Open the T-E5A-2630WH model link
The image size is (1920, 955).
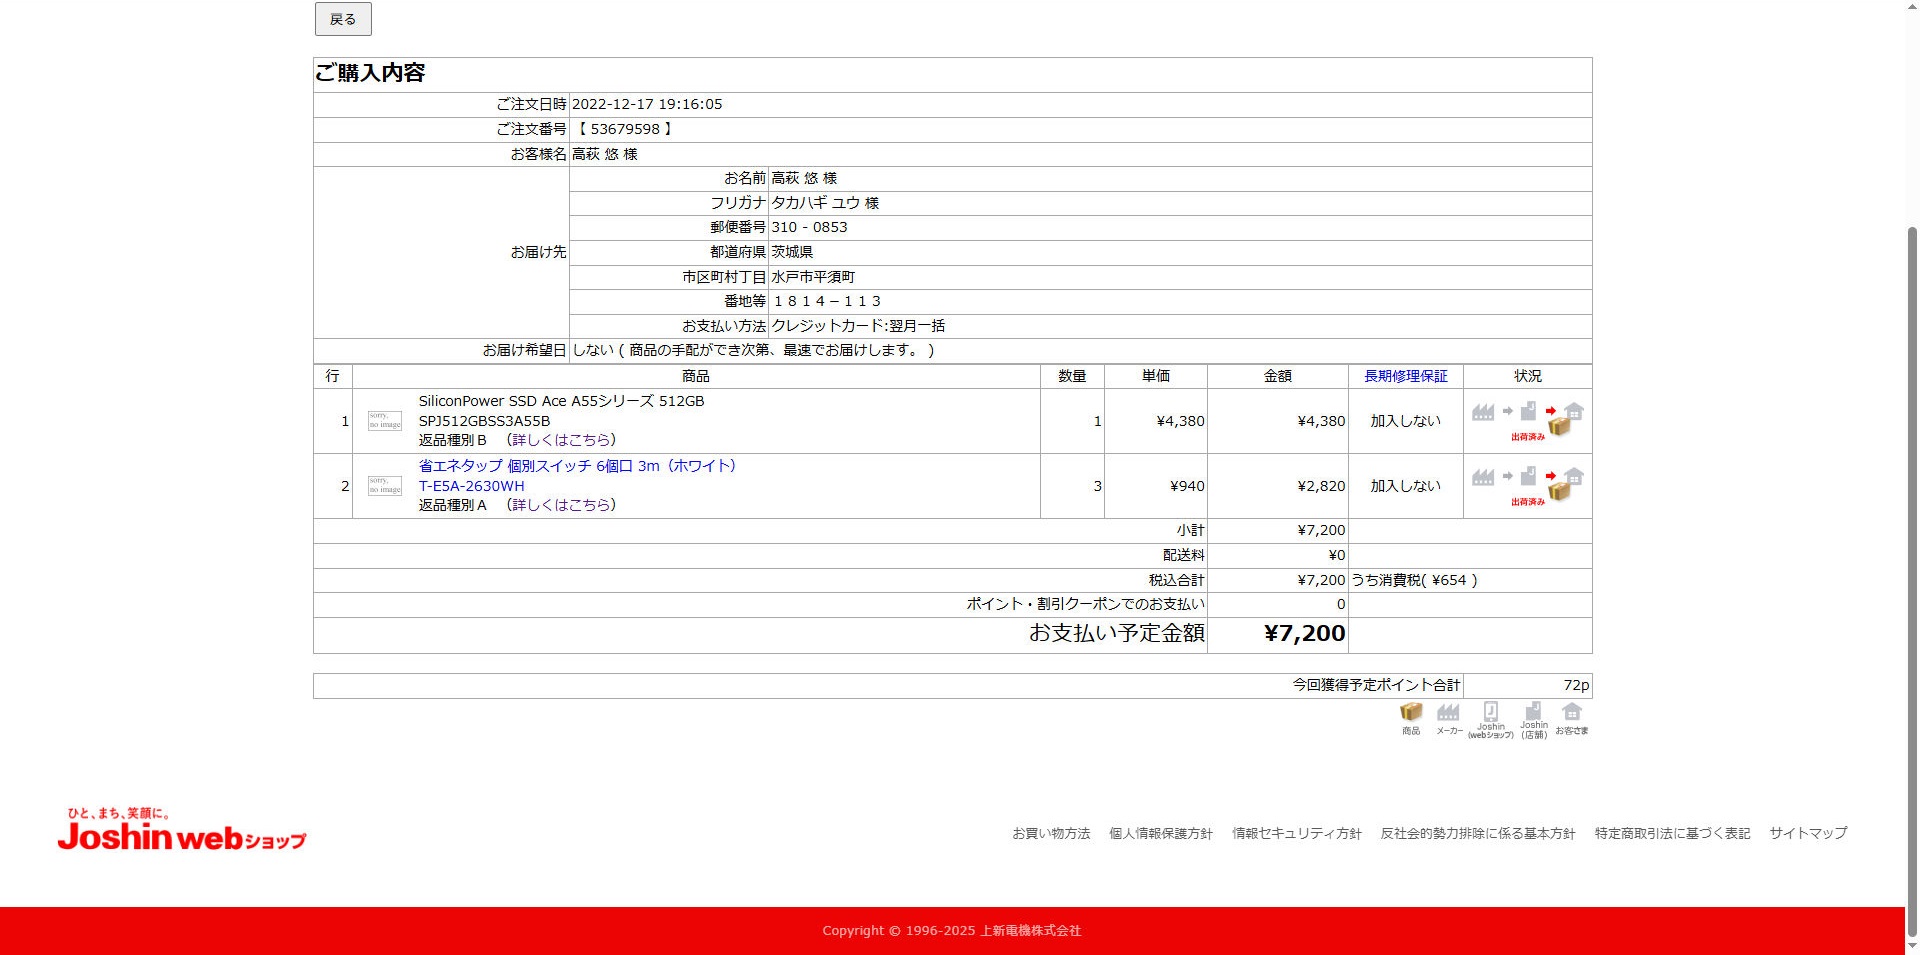click(471, 486)
